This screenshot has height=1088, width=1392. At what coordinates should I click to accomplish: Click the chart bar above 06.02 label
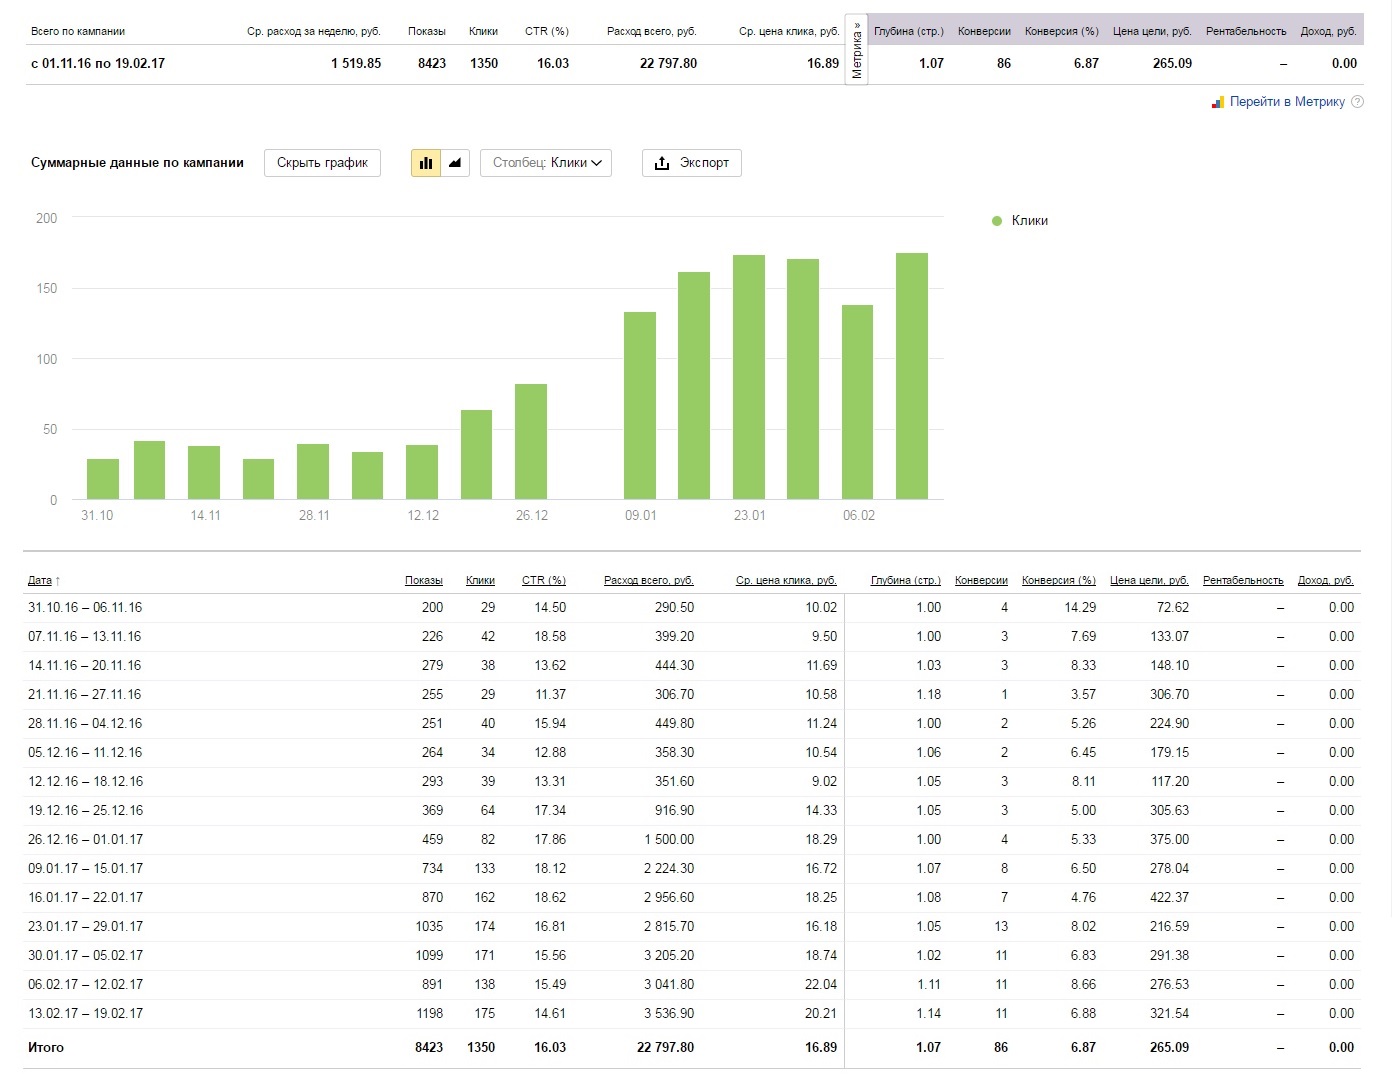[x=858, y=402]
